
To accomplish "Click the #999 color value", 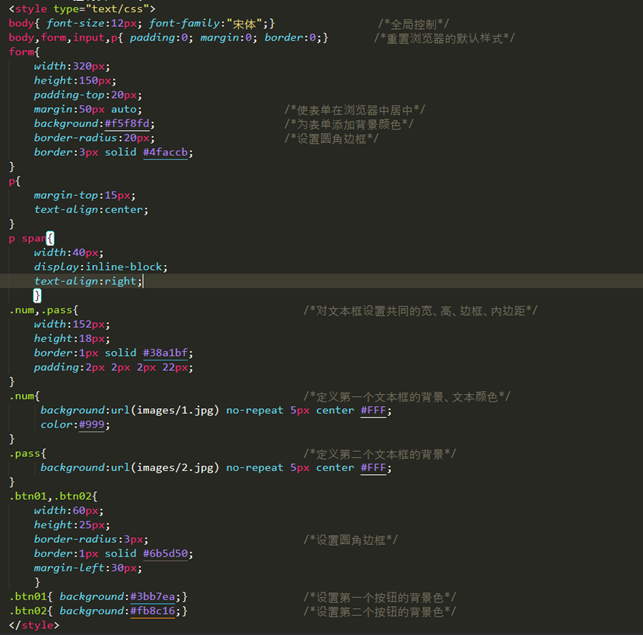I will [x=92, y=425].
